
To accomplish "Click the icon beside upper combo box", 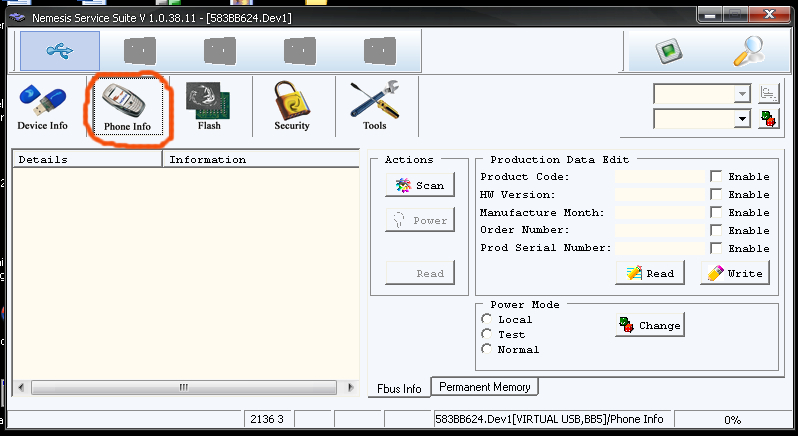I will (x=768, y=94).
